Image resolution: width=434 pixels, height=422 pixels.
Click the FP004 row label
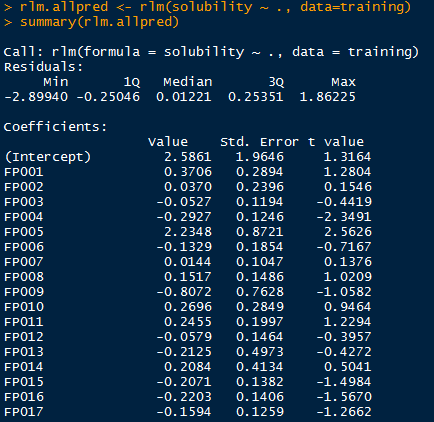[24, 217]
